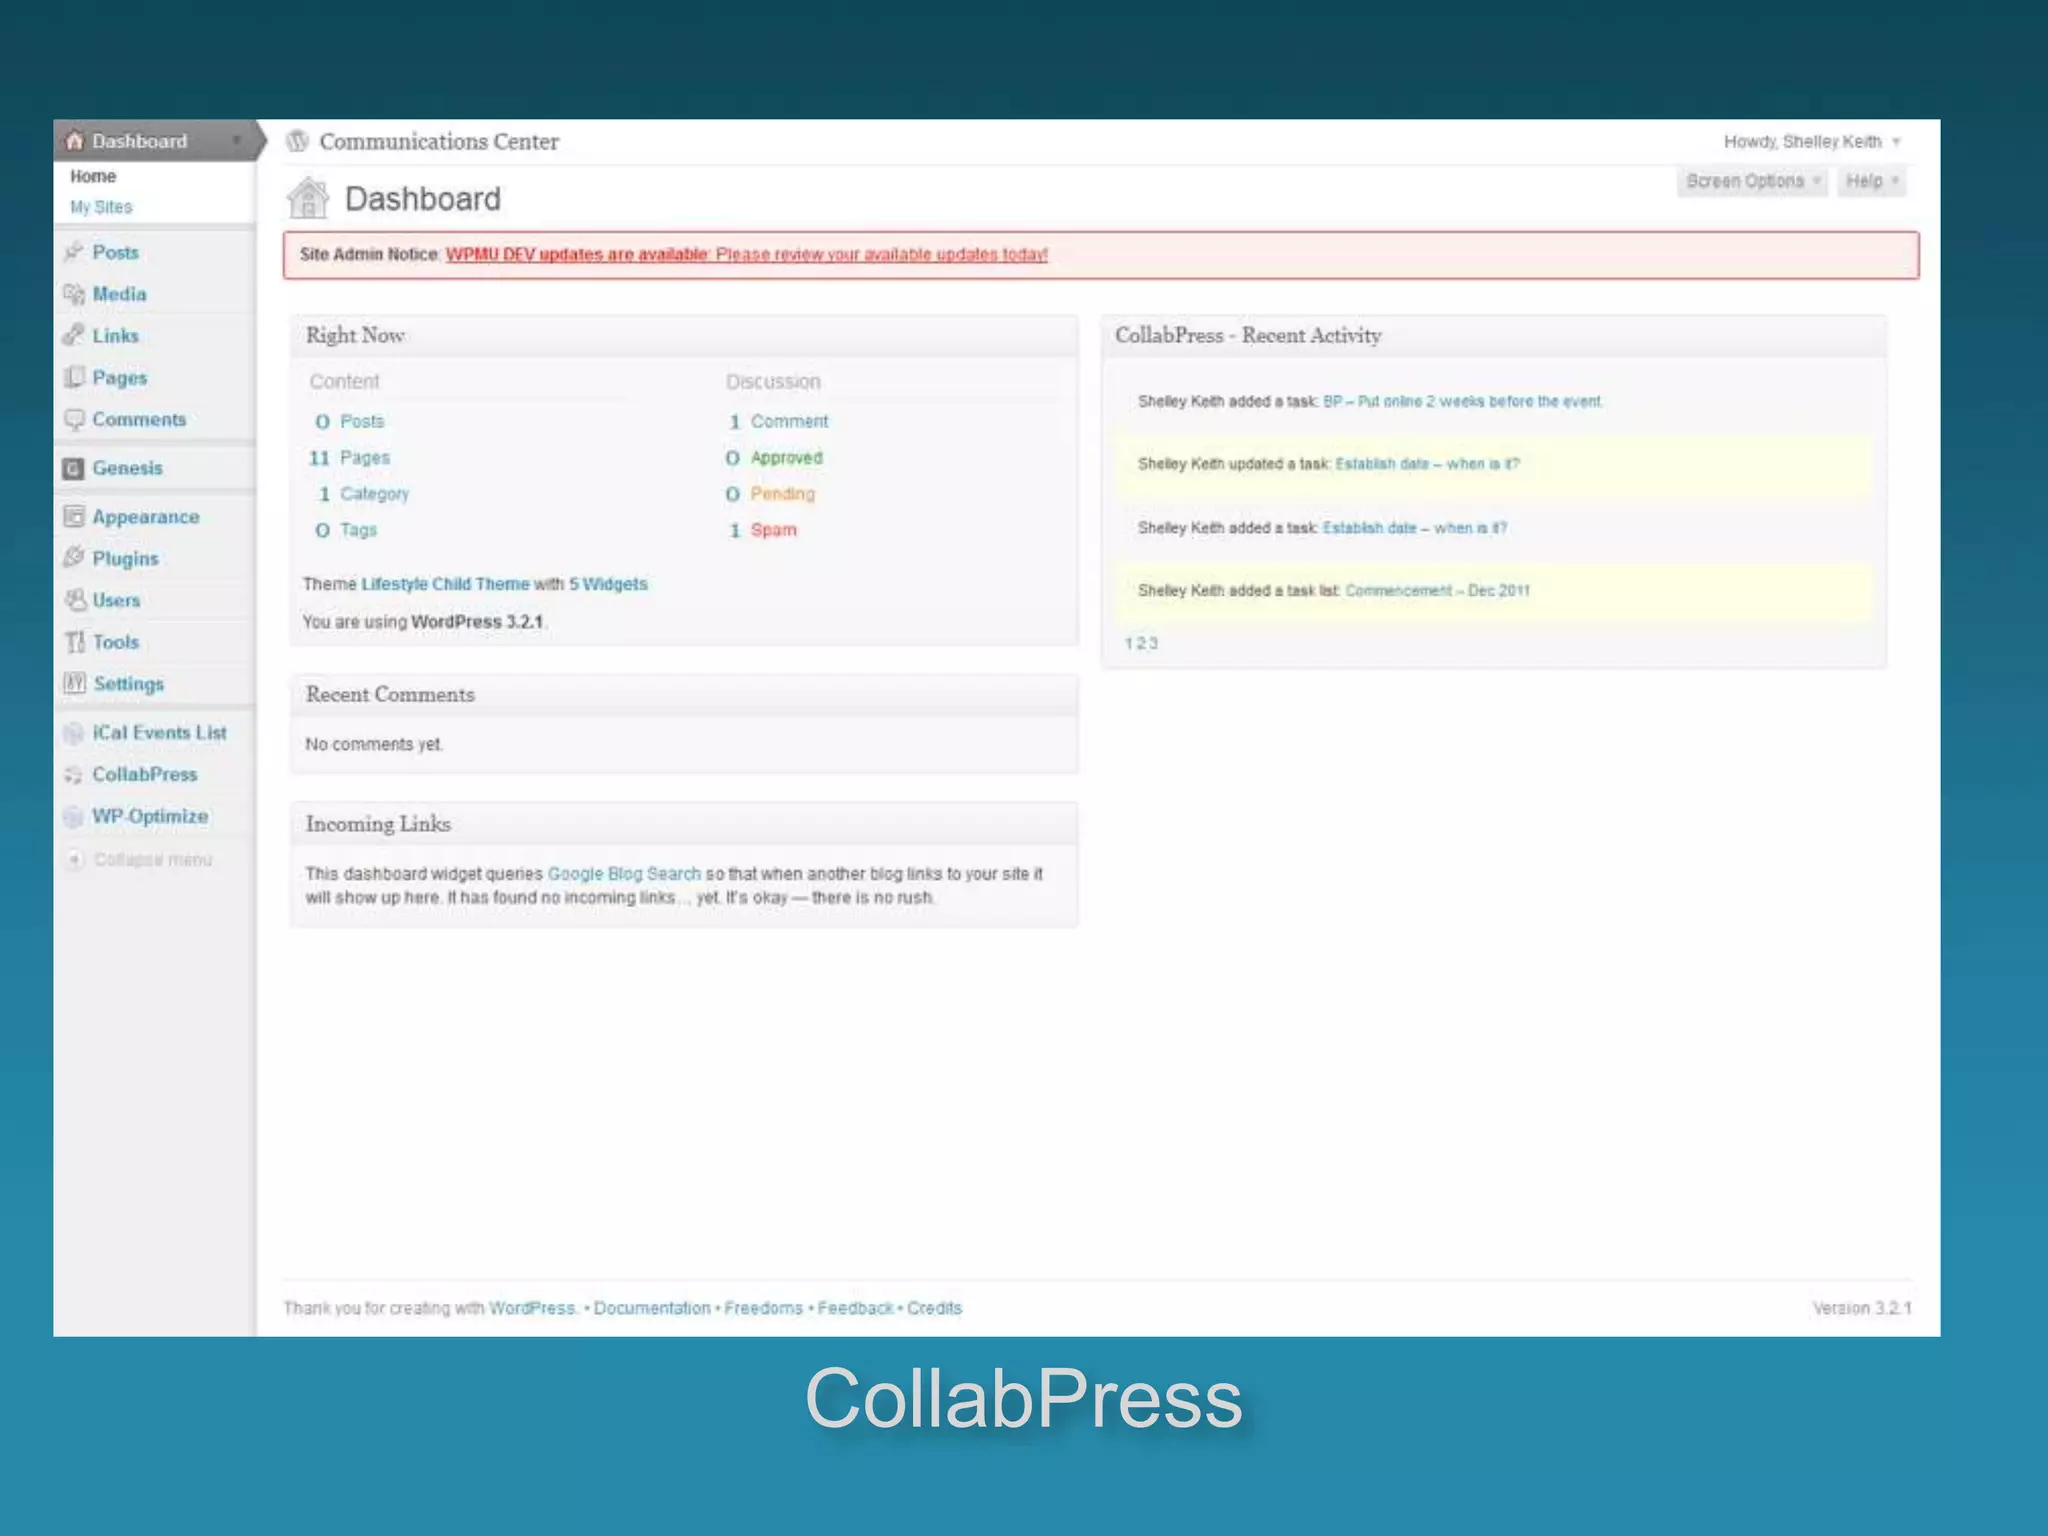Expand the Dashboard menu arrow
This screenshot has height=1536, width=2048.
[237, 141]
